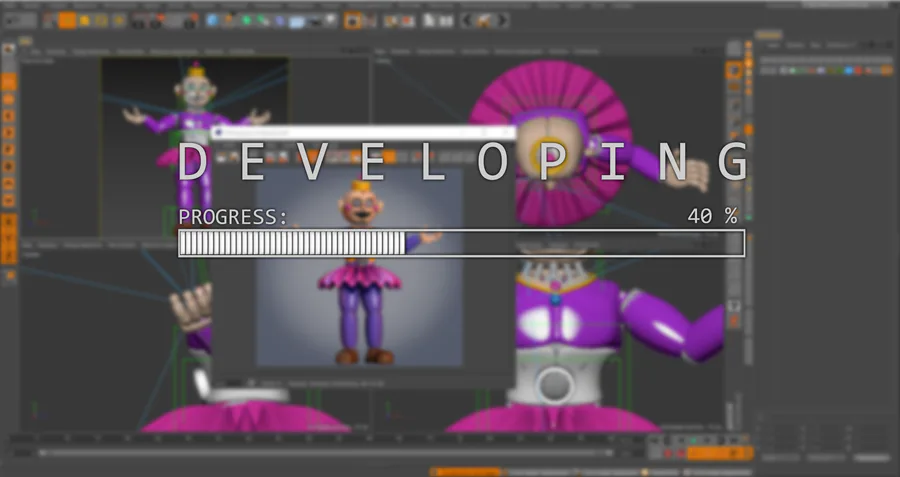Click the "PROGRESS:" label

(233, 217)
